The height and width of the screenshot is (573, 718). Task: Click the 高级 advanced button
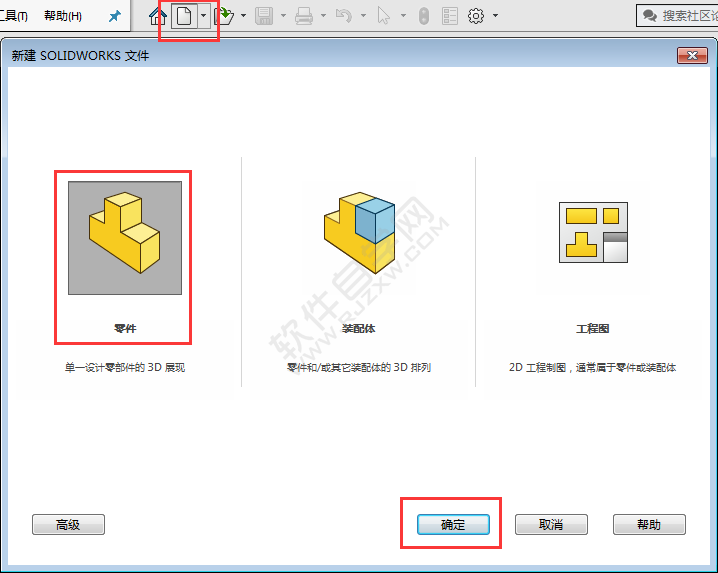point(68,524)
